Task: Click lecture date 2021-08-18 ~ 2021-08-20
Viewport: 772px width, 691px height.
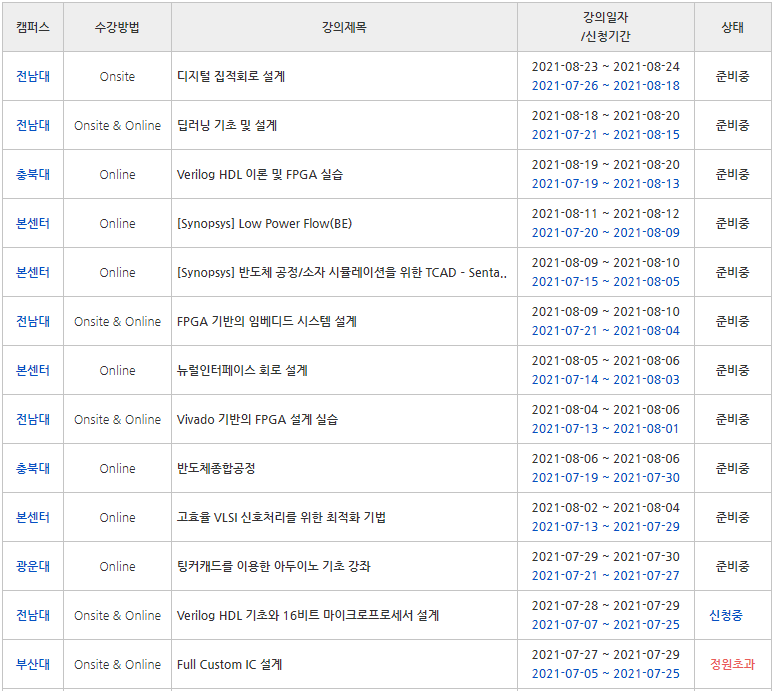Action: [606, 115]
